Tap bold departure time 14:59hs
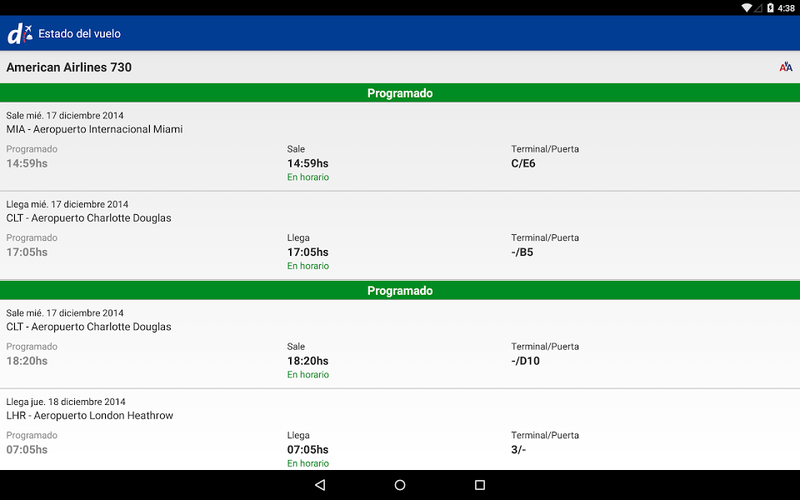Screen dimensions: 800x500 (x=308, y=163)
